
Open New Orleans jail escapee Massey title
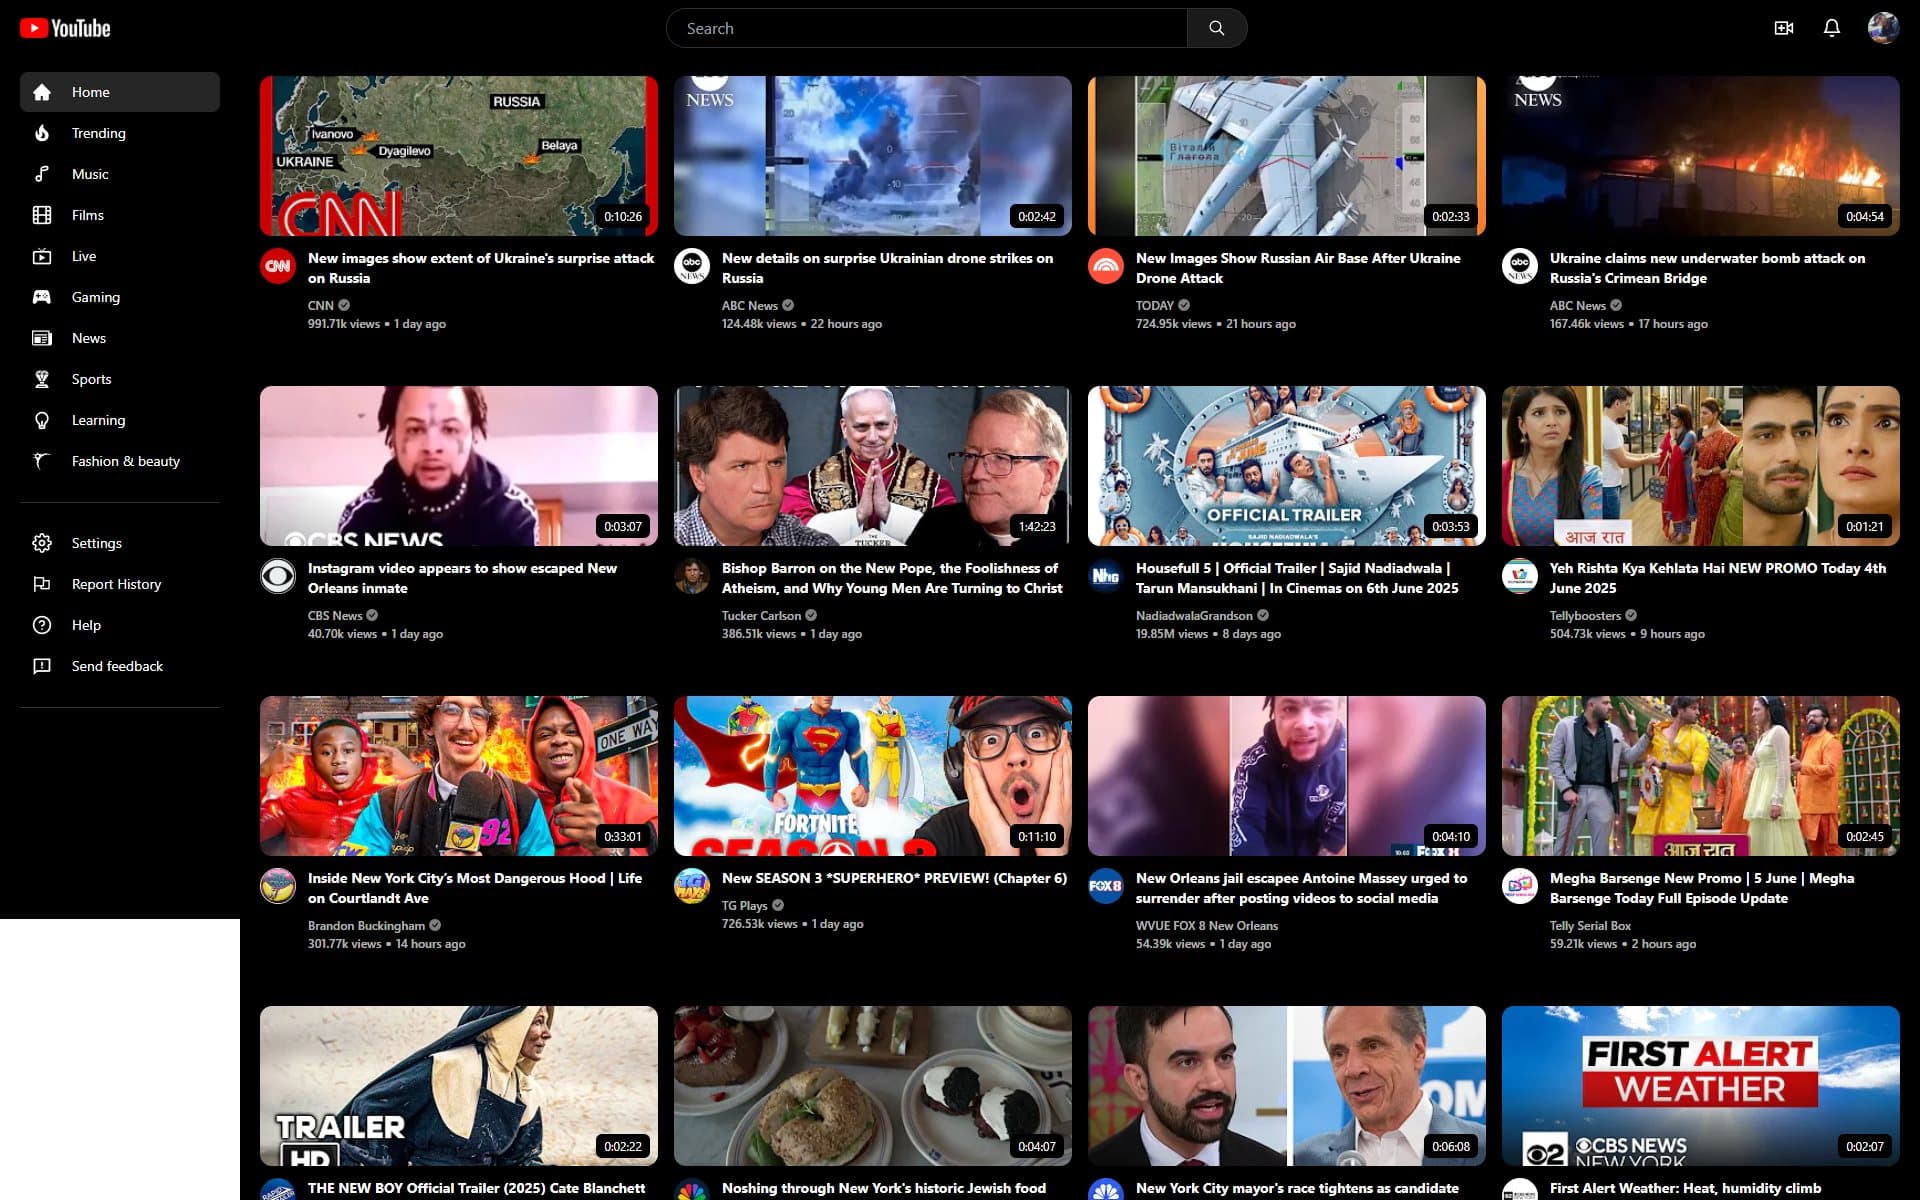point(1301,888)
